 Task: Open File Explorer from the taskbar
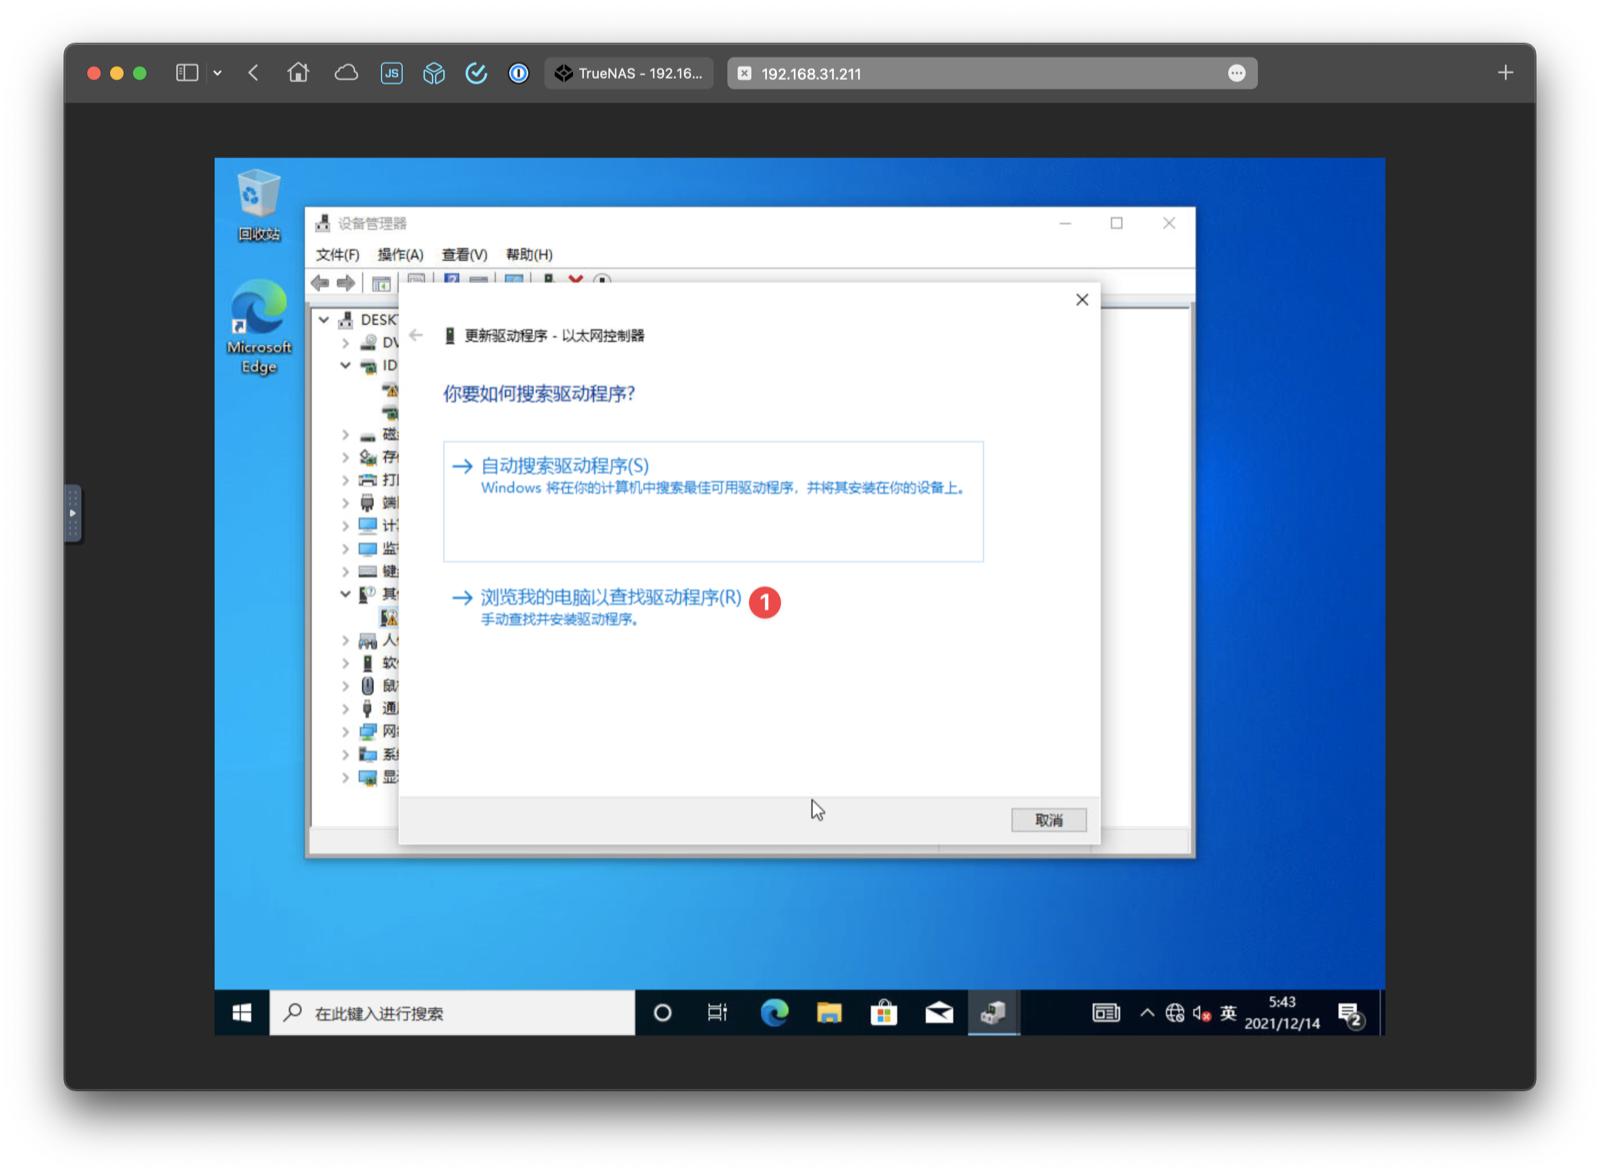pos(828,1012)
